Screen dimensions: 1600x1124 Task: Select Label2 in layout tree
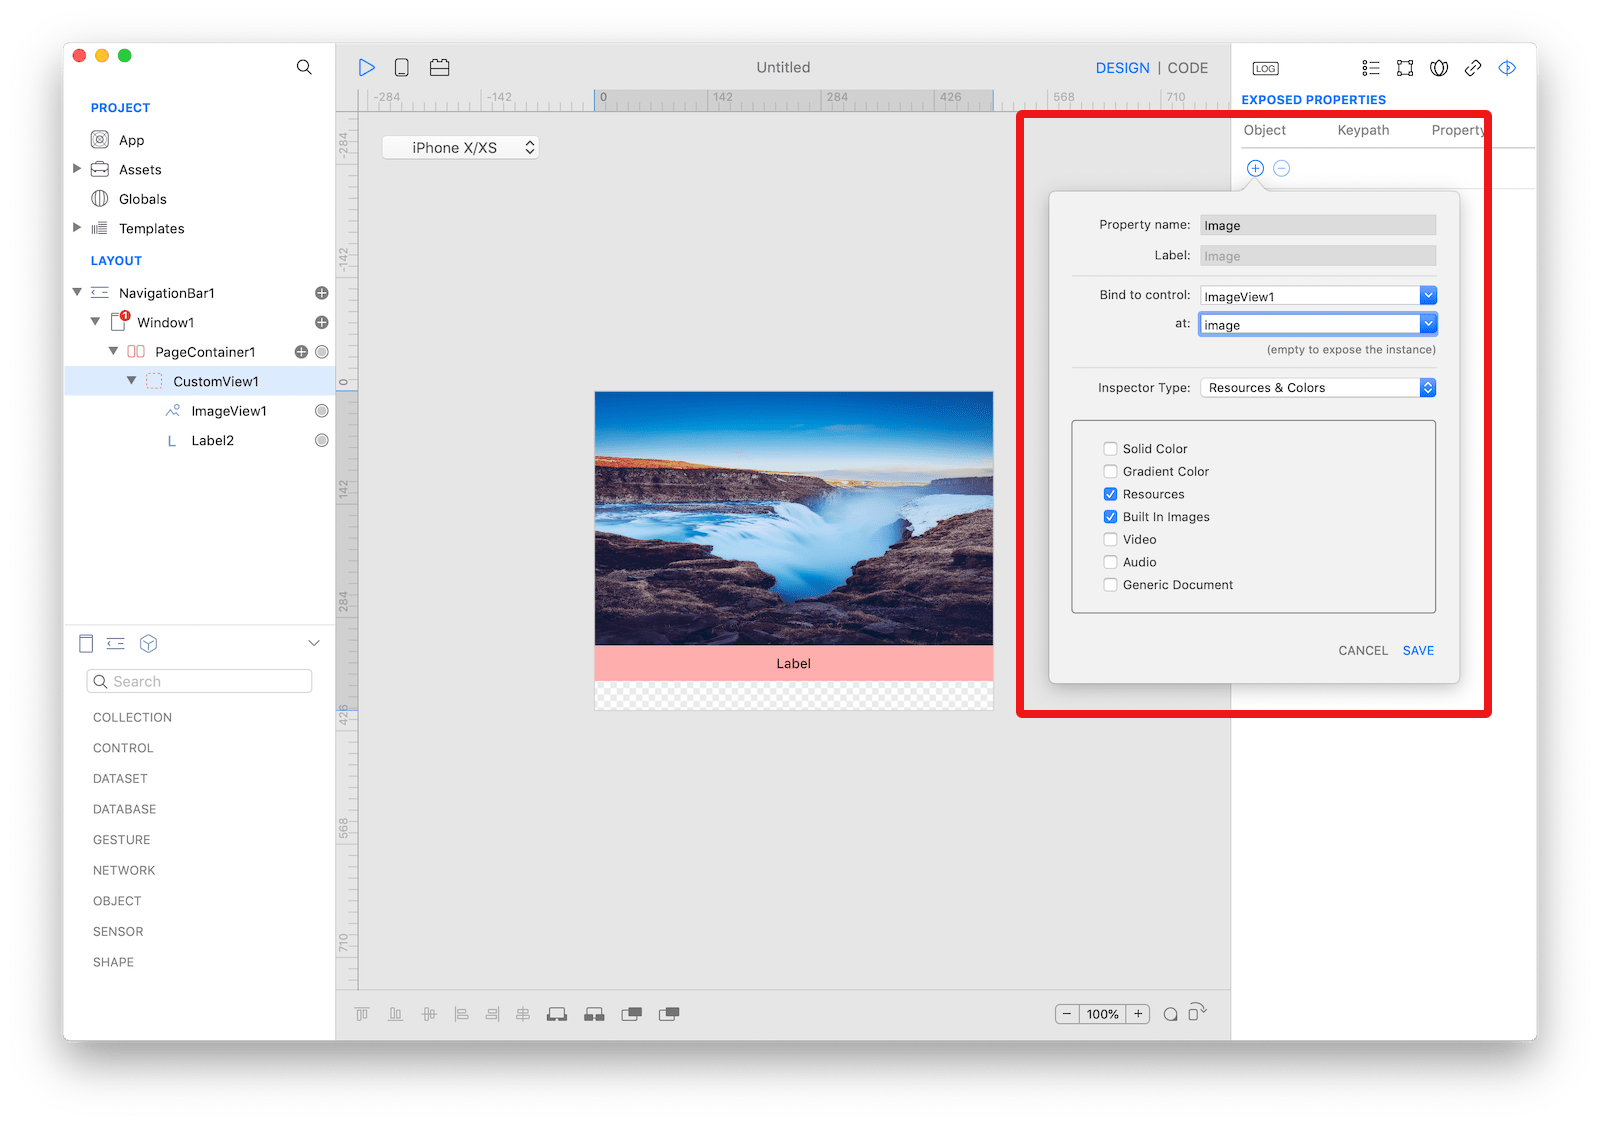click(x=212, y=440)
